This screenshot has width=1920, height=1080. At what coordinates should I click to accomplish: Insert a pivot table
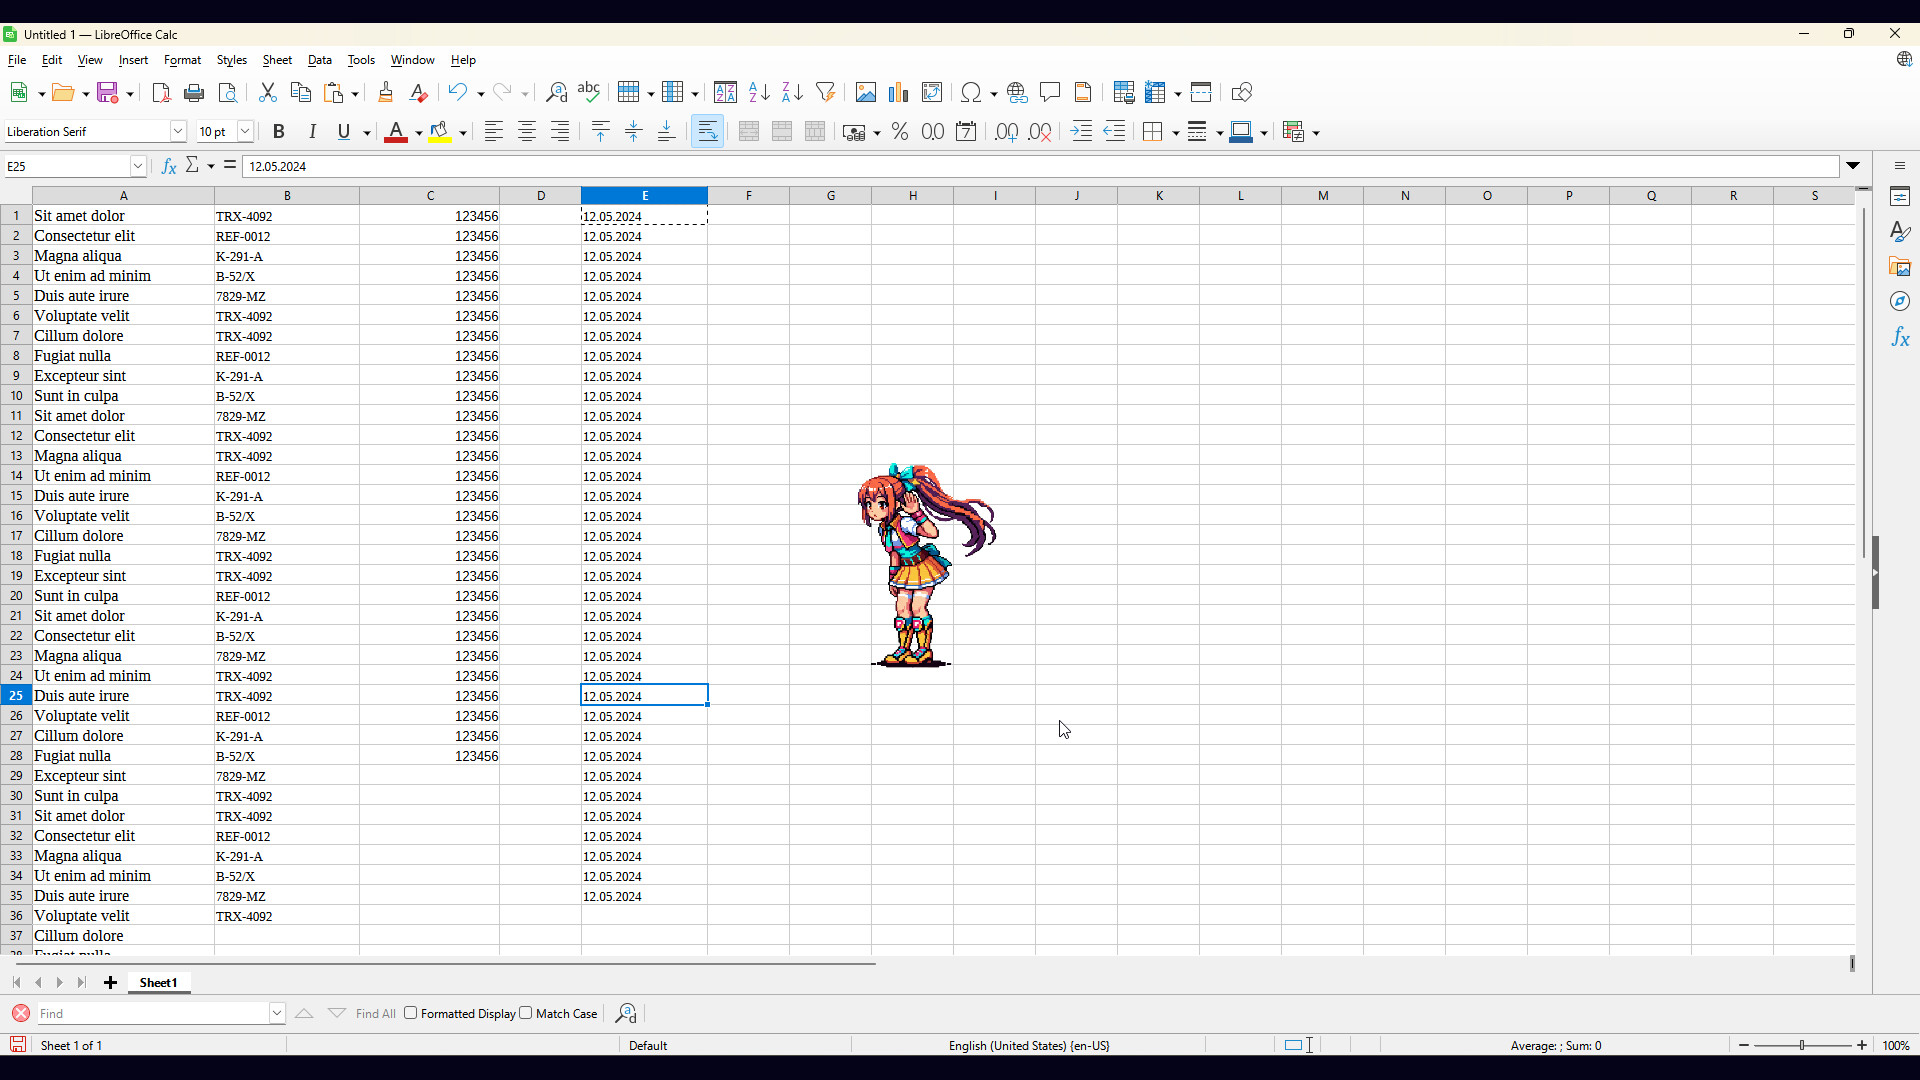933,92
